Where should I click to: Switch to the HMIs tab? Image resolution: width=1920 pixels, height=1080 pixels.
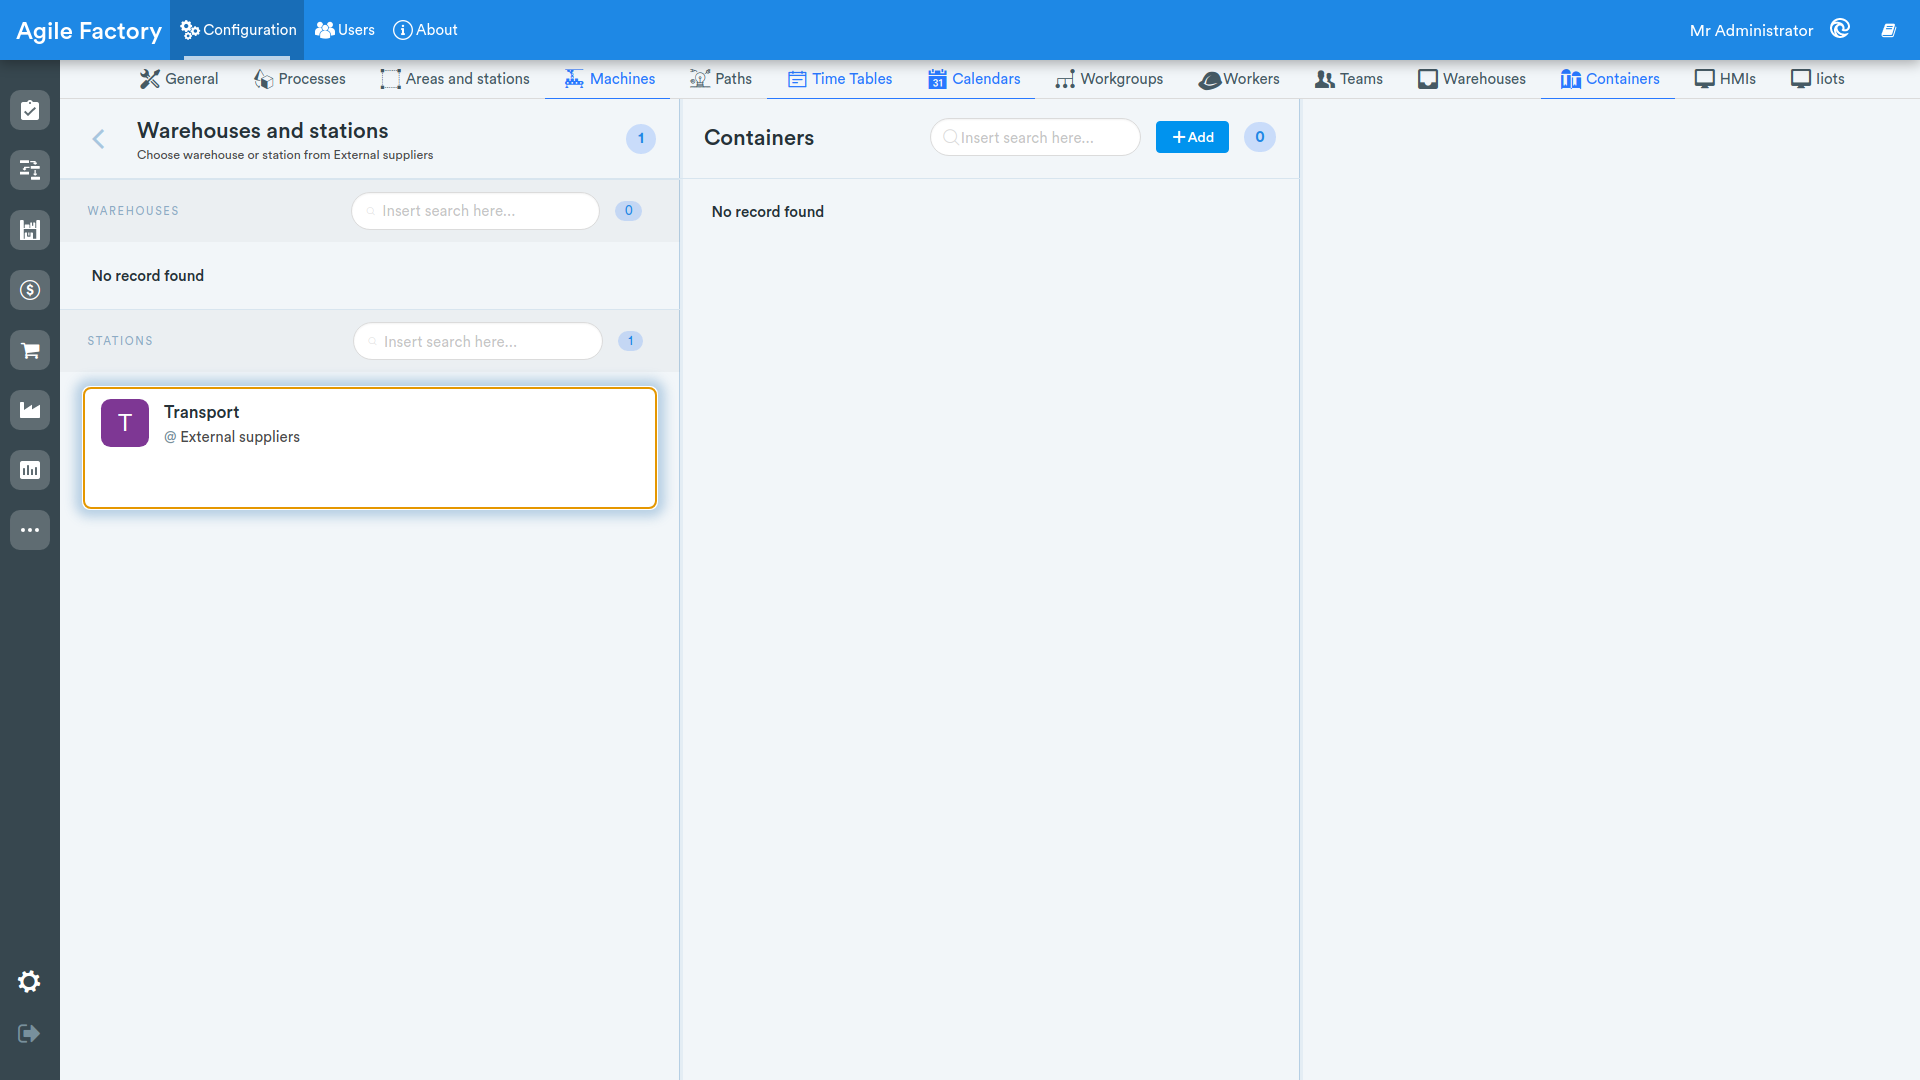click(1725, 79)
